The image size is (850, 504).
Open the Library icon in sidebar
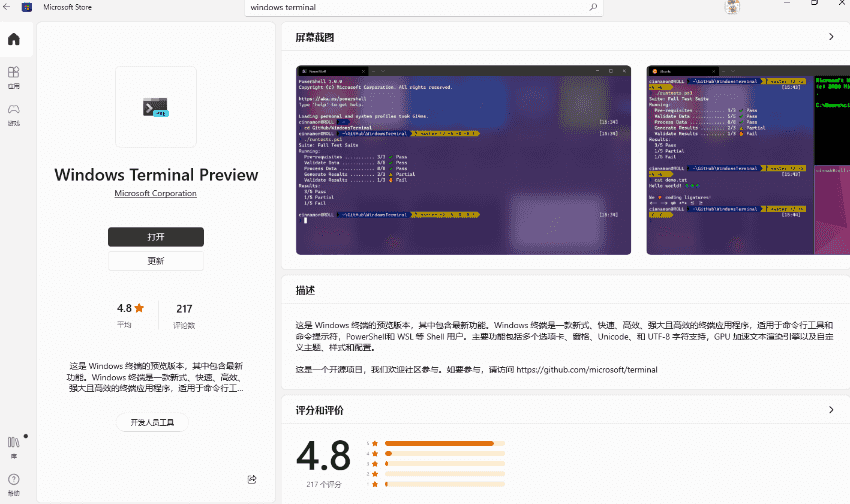pos(14,445)
